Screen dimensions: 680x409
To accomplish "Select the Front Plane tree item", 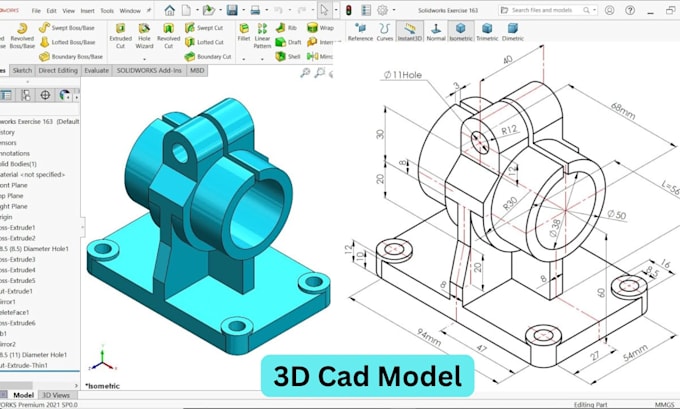I will [14, 185].
